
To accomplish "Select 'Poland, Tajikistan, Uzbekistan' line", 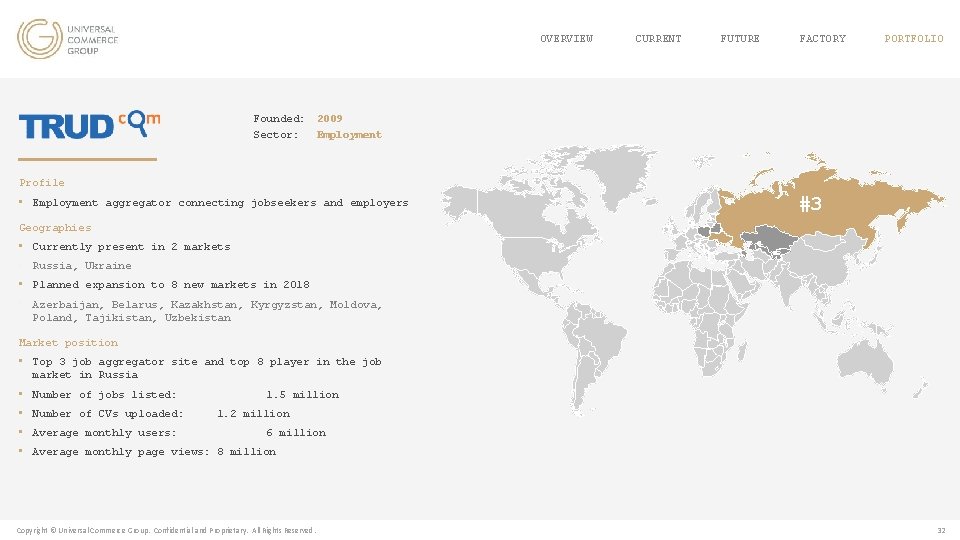I will point(131,318).
